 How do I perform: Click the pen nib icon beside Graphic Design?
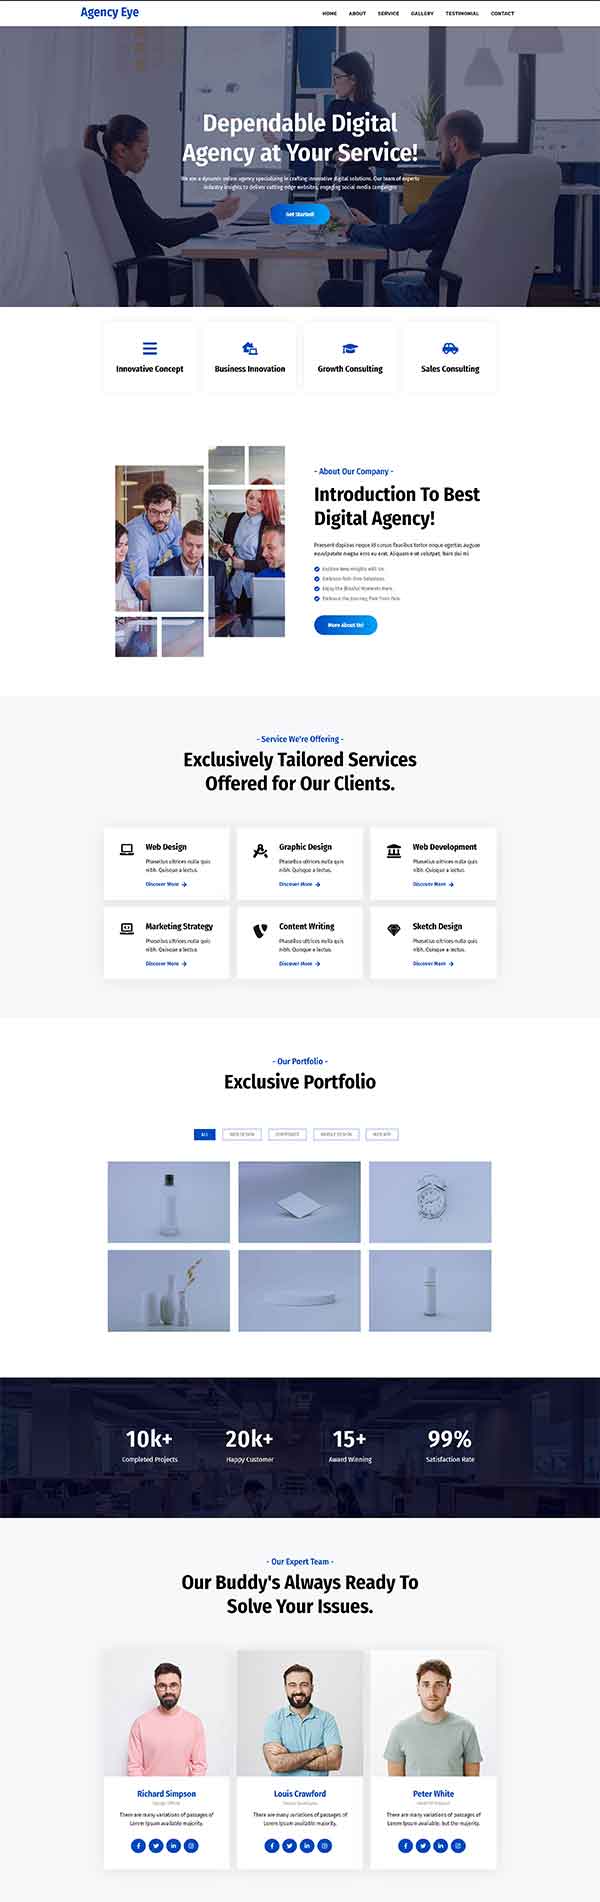(258, 847)
